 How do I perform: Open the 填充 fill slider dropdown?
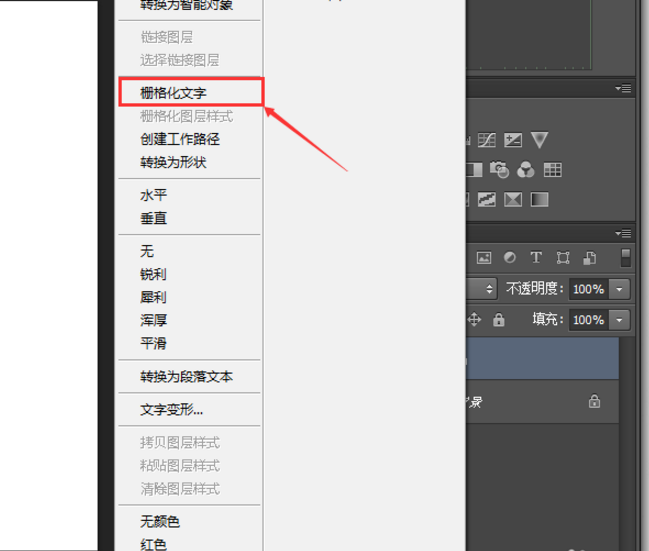pos(619,320)
